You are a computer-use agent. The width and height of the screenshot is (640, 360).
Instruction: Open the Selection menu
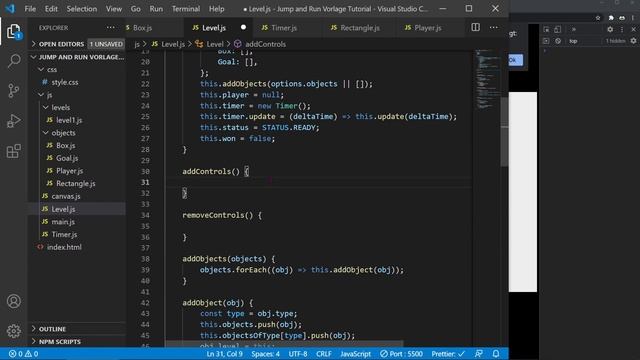coord(82,9)
